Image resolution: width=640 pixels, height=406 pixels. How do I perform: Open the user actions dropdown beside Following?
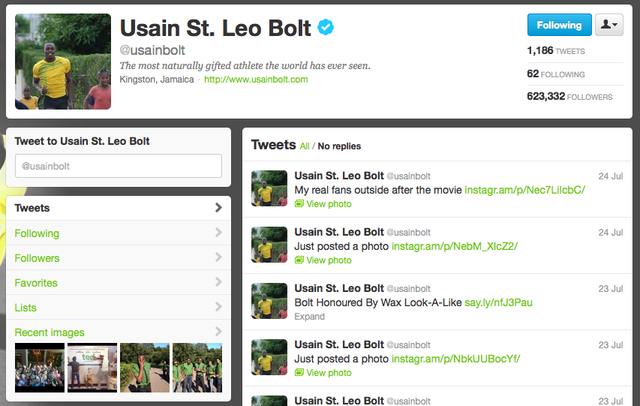pos(609,25)
